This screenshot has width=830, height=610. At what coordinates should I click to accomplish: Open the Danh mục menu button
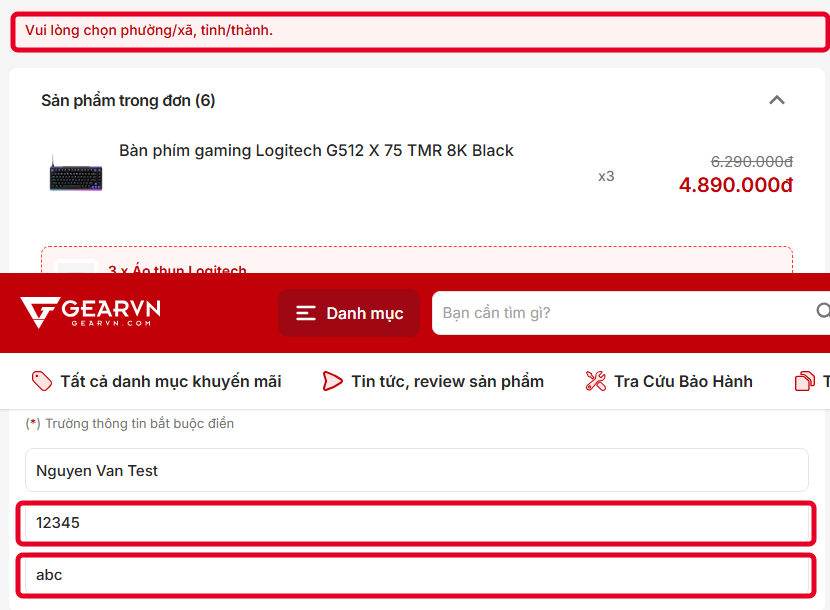[349, 313]
